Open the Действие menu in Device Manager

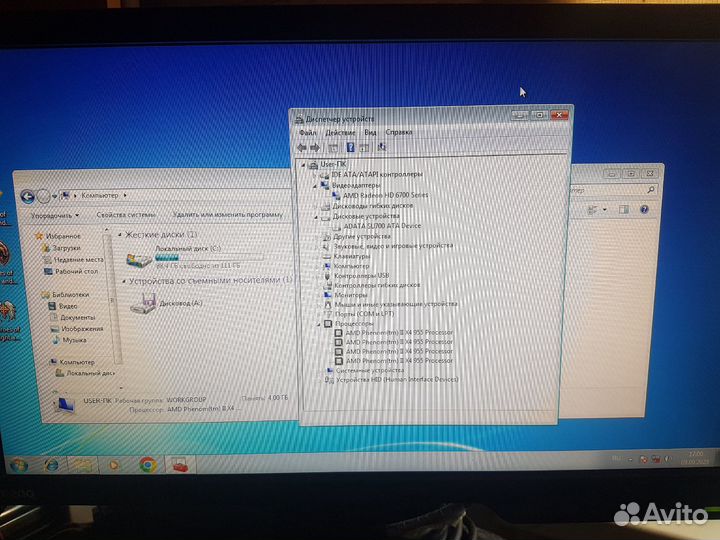click(x=340, y=133)
